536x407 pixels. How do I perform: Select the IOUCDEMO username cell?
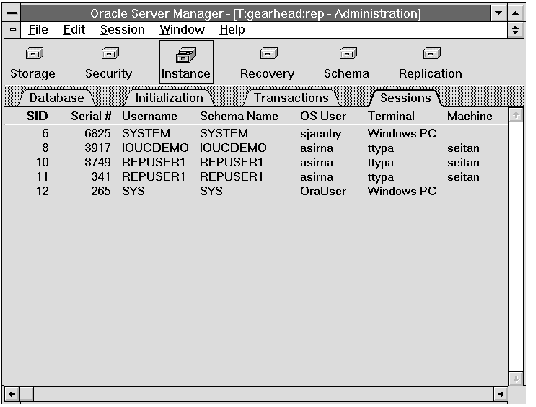155,148
